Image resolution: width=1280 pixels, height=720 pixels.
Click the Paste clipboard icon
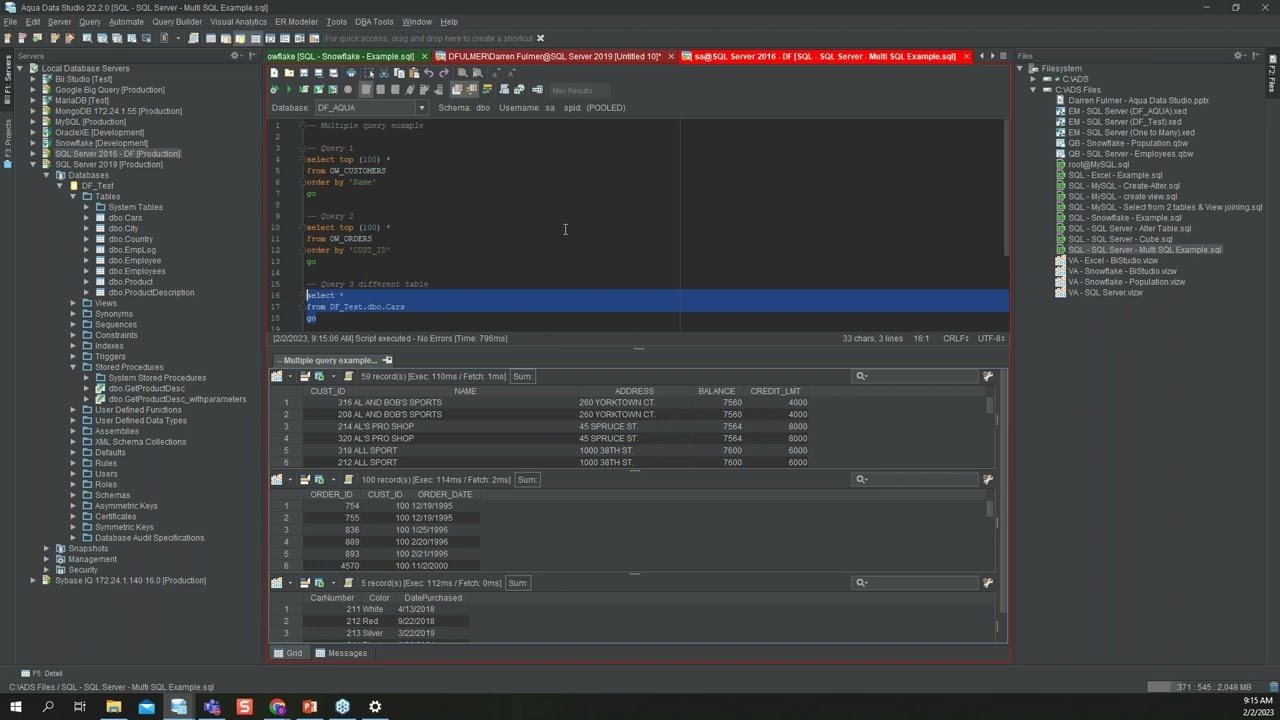[414, 73]
